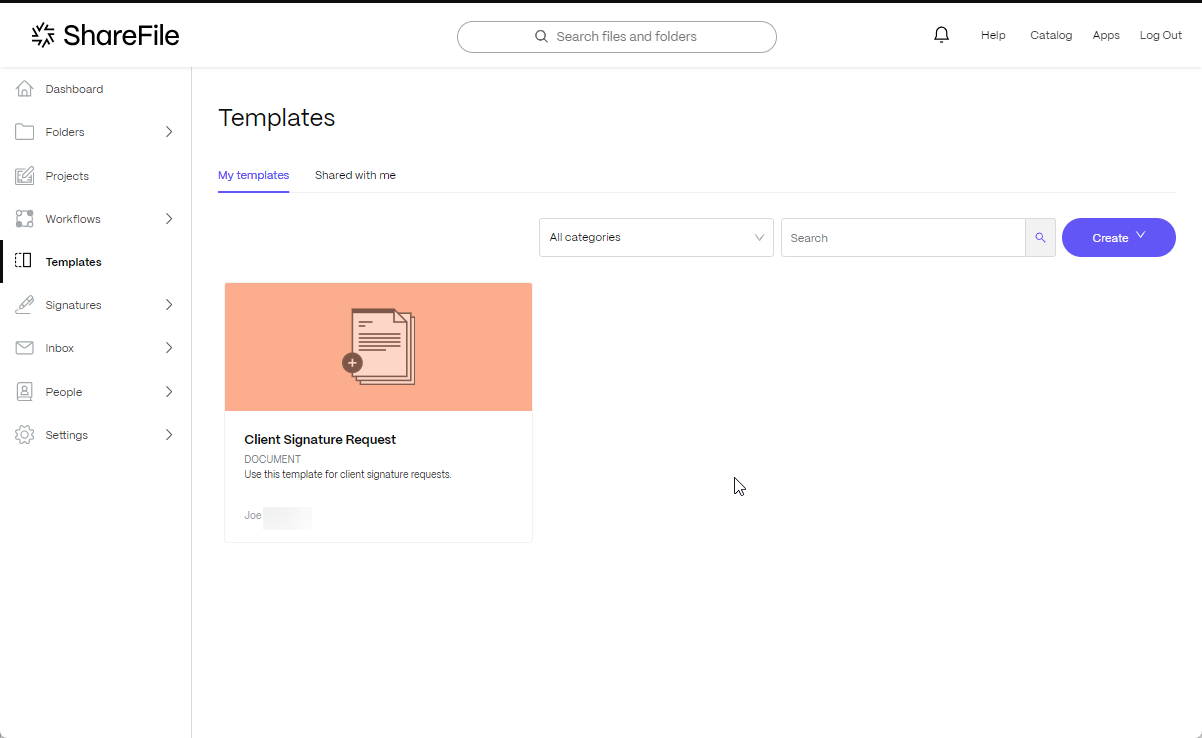Switch to the Shared with me tab

355,175
